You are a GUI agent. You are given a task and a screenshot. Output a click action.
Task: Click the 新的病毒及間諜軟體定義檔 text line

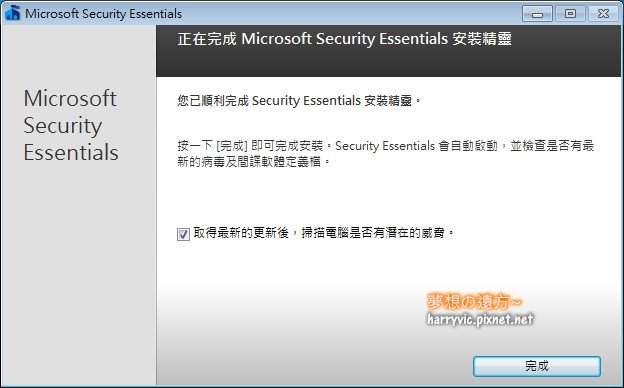pyautogui.click(x=254, y=162)
